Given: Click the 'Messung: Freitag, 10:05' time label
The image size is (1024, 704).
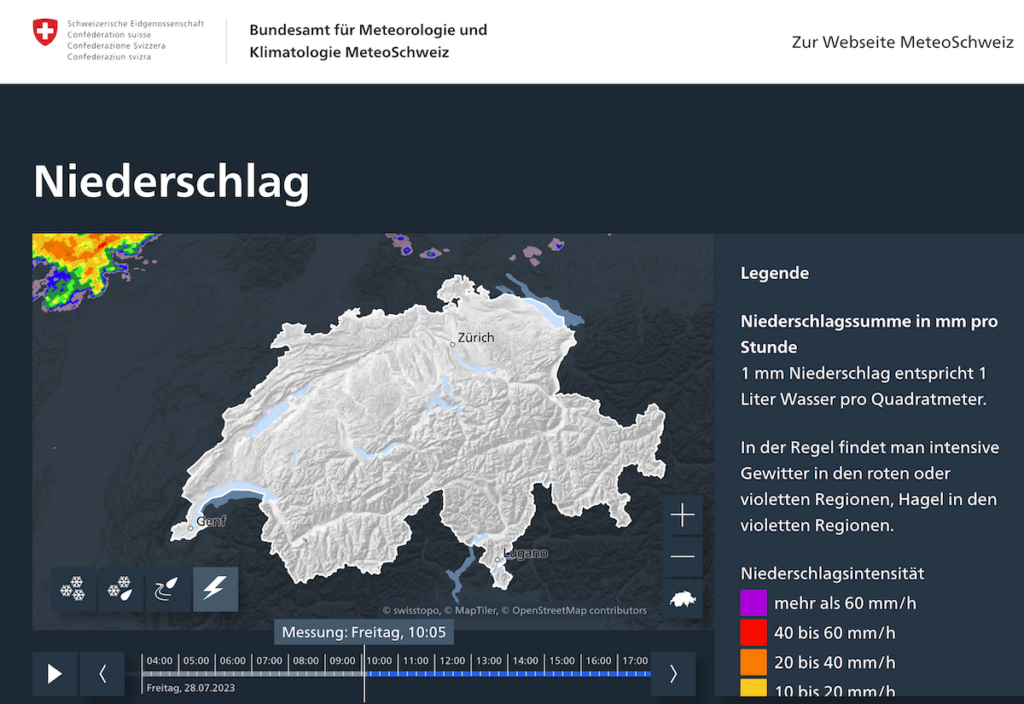Looking at the screenshot, I should click(x=364, y=632).
